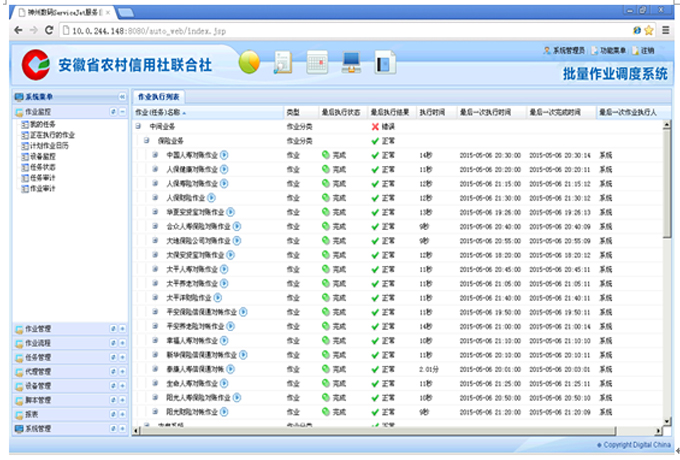The height and width of the screenshot is (460, 680).
Task: Open 计划作业日历 in the sidebar tree
Action: [49, 146]
